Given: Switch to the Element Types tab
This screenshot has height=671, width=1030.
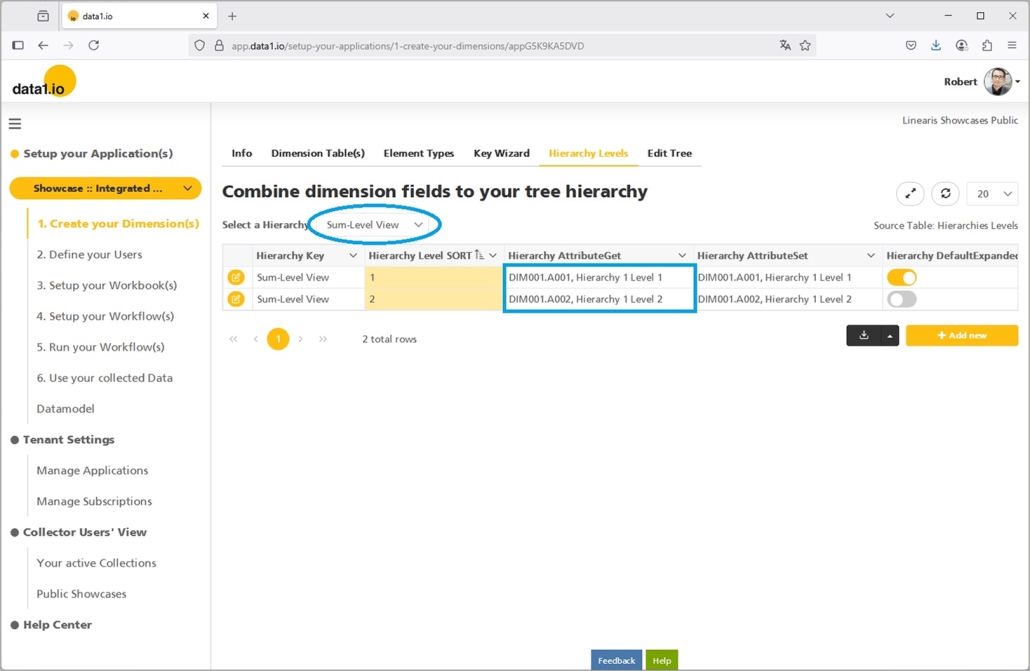Looking at the screenshot, I should click(419, 153).
